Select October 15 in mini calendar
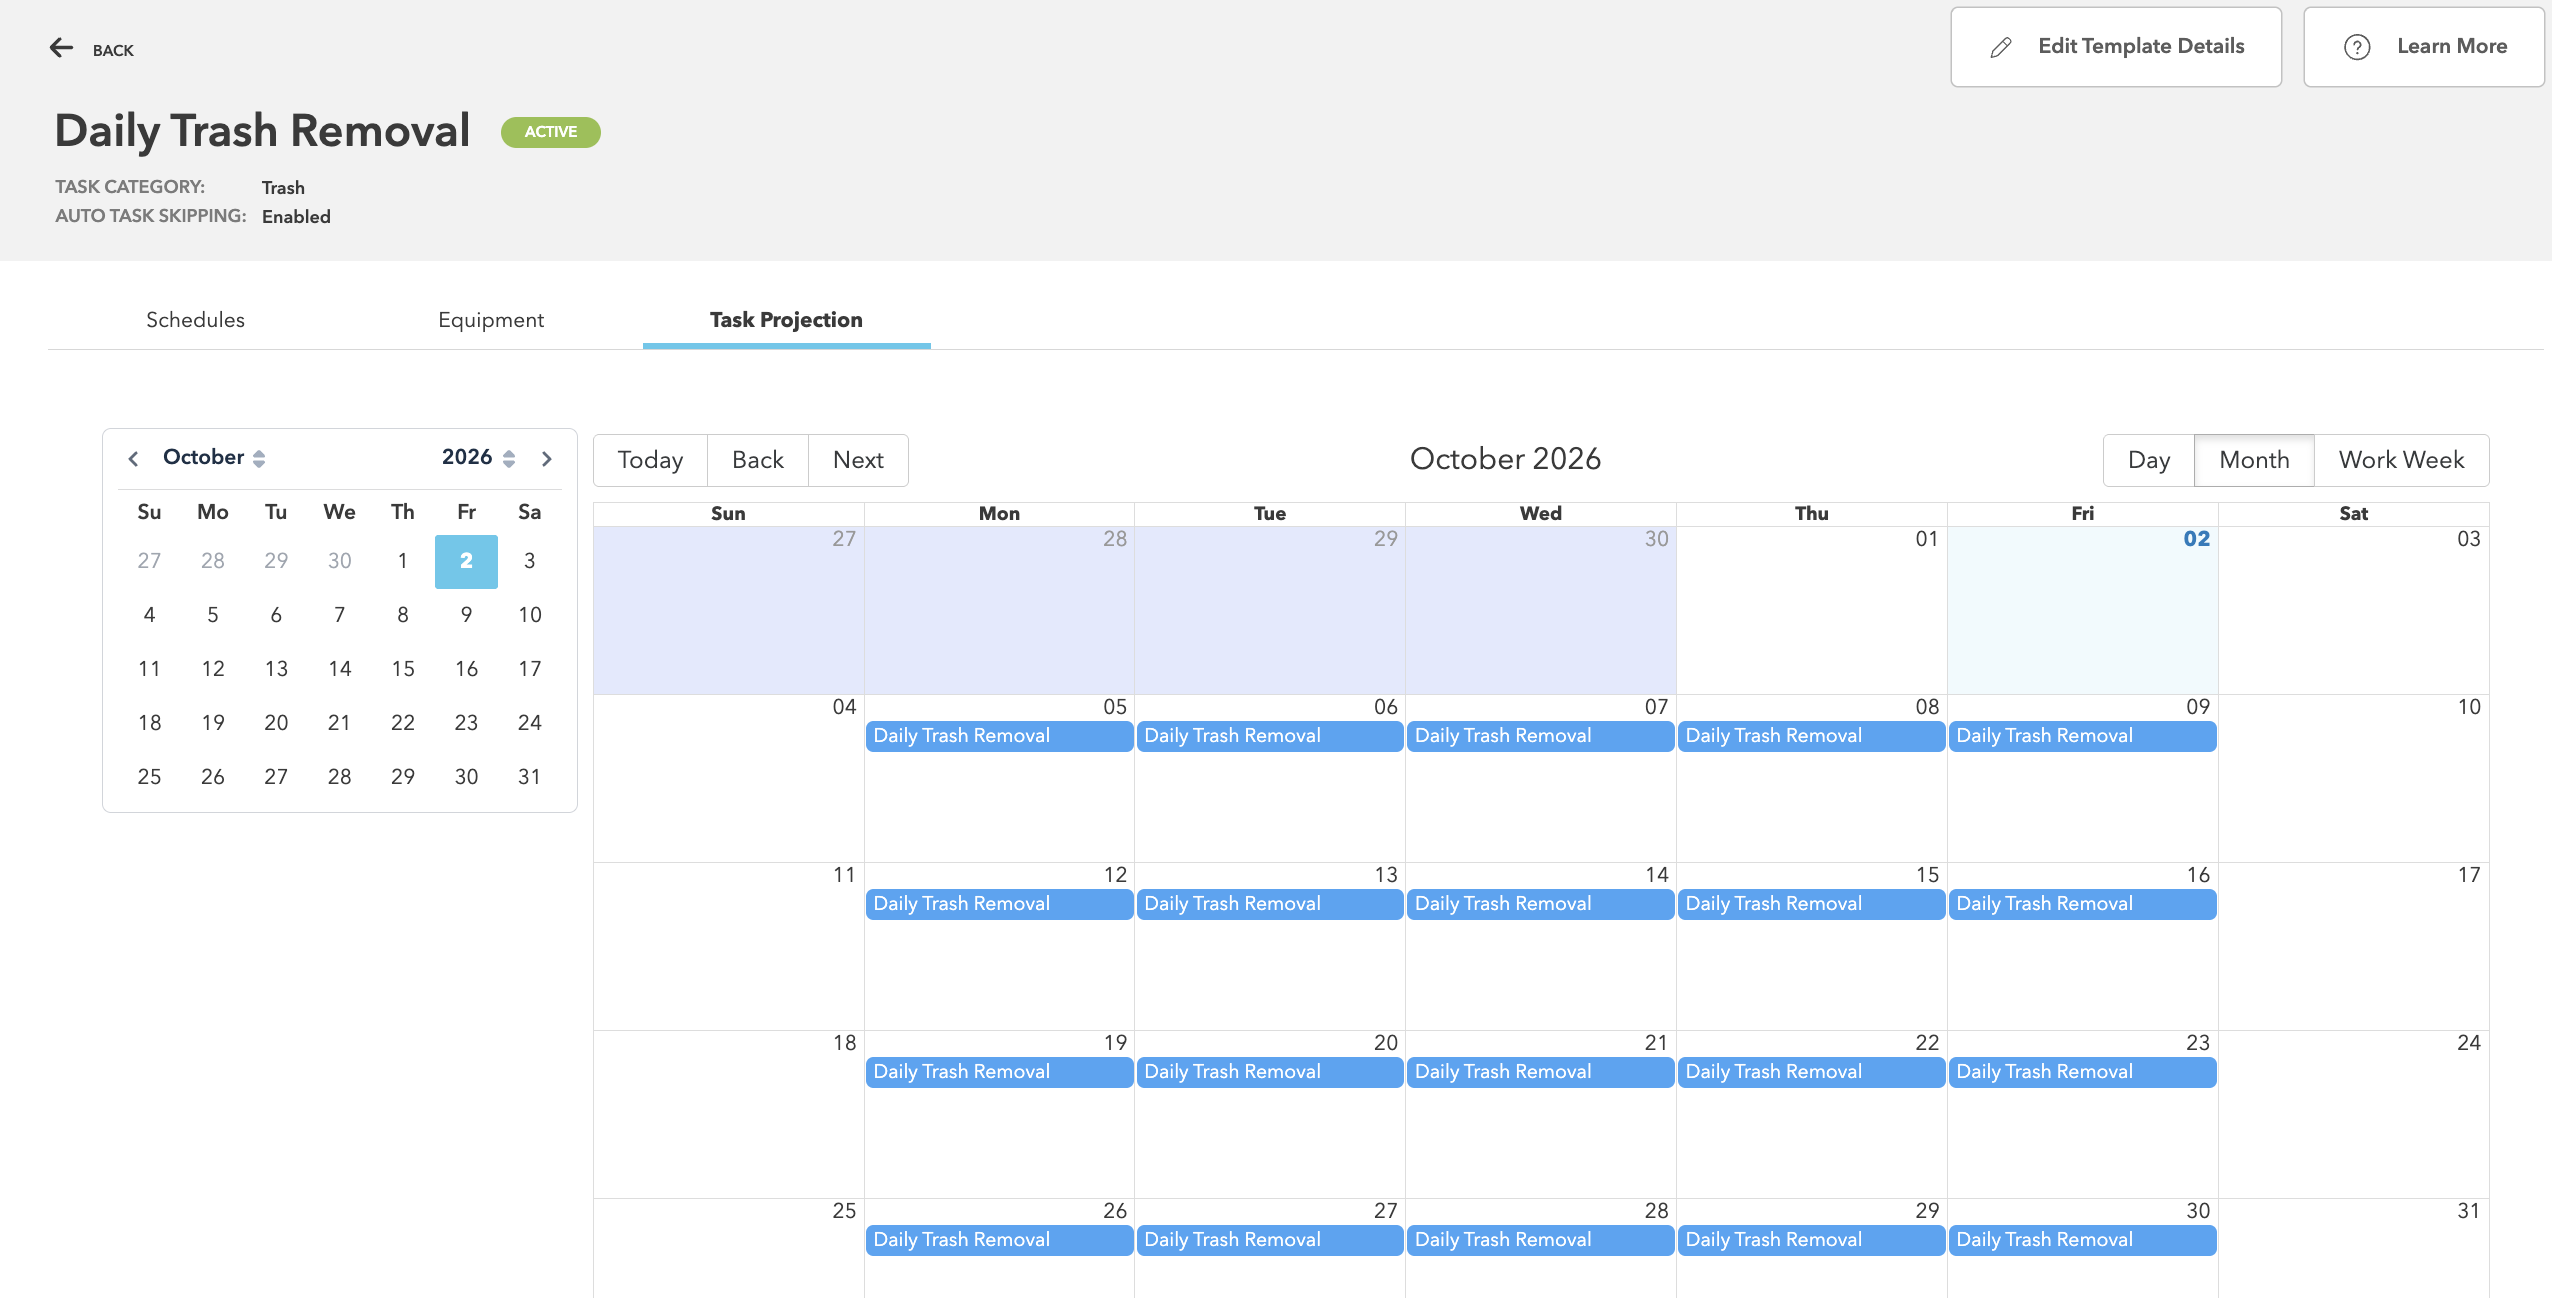Image resolution: width=2552 pixels, height=1298 pixels. pyautogui.click(x=403, y=669)
